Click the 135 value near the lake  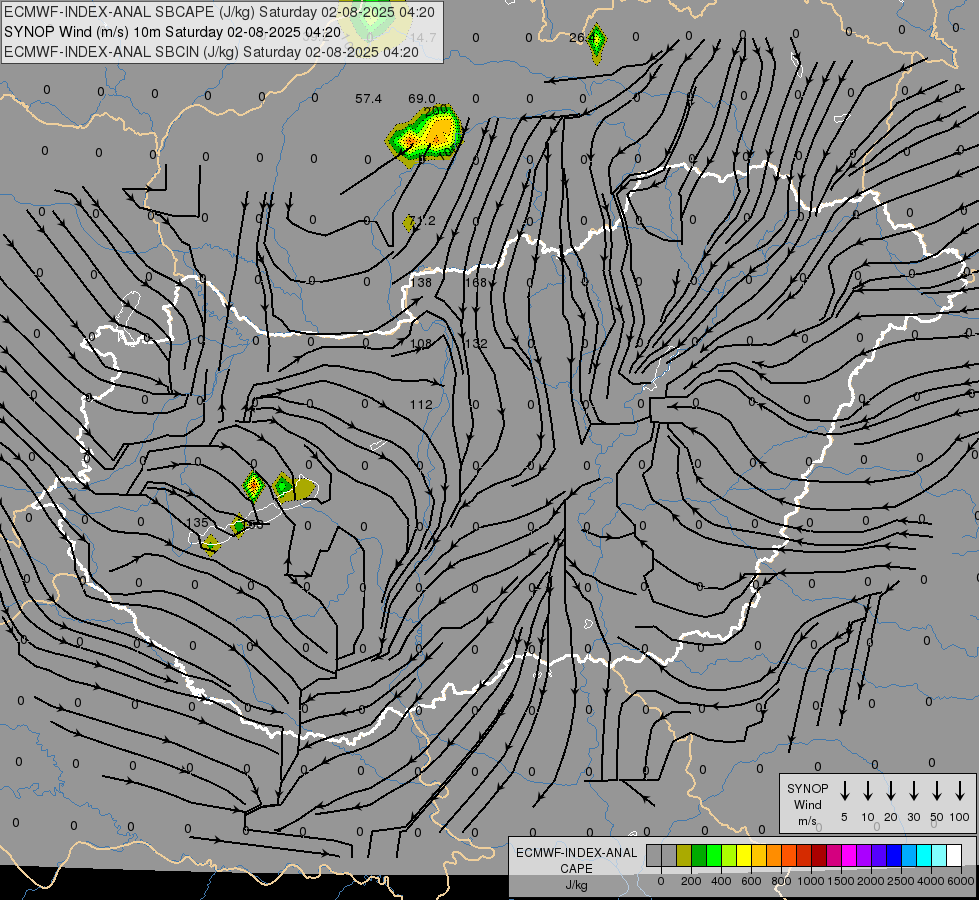pyautogui.click(x=197, y=522)
